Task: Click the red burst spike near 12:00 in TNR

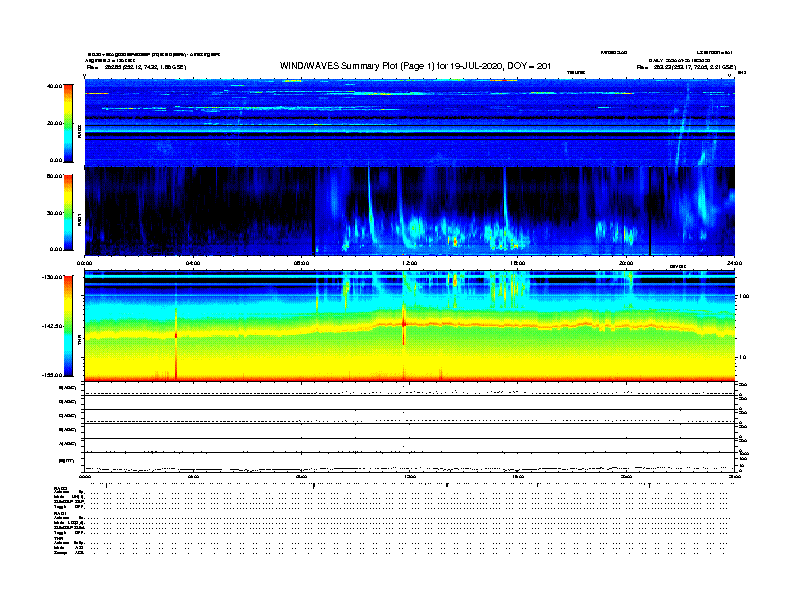Action: (404, 323)
